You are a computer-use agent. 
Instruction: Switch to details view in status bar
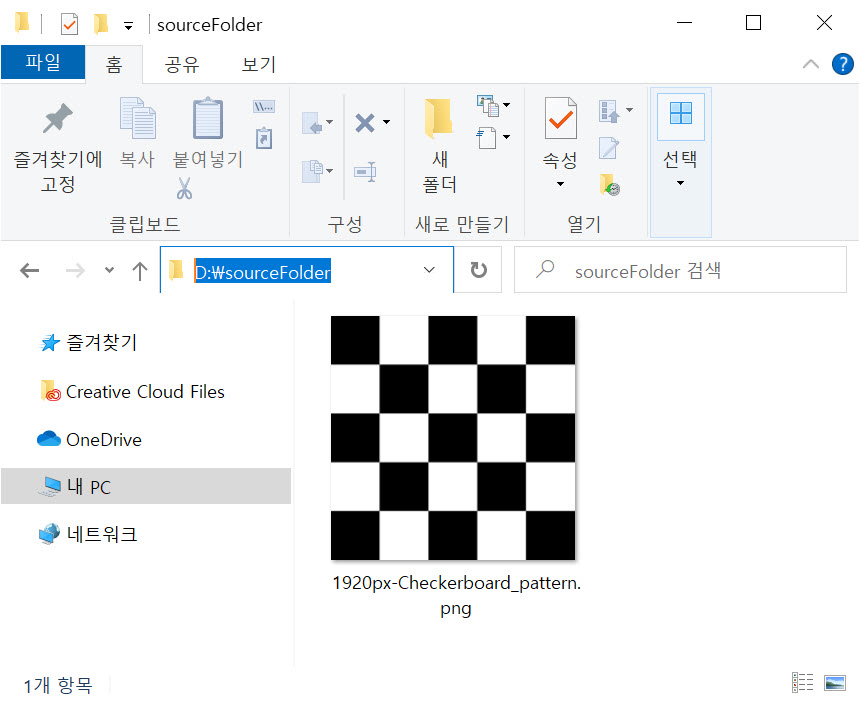[x=802, y=683]
